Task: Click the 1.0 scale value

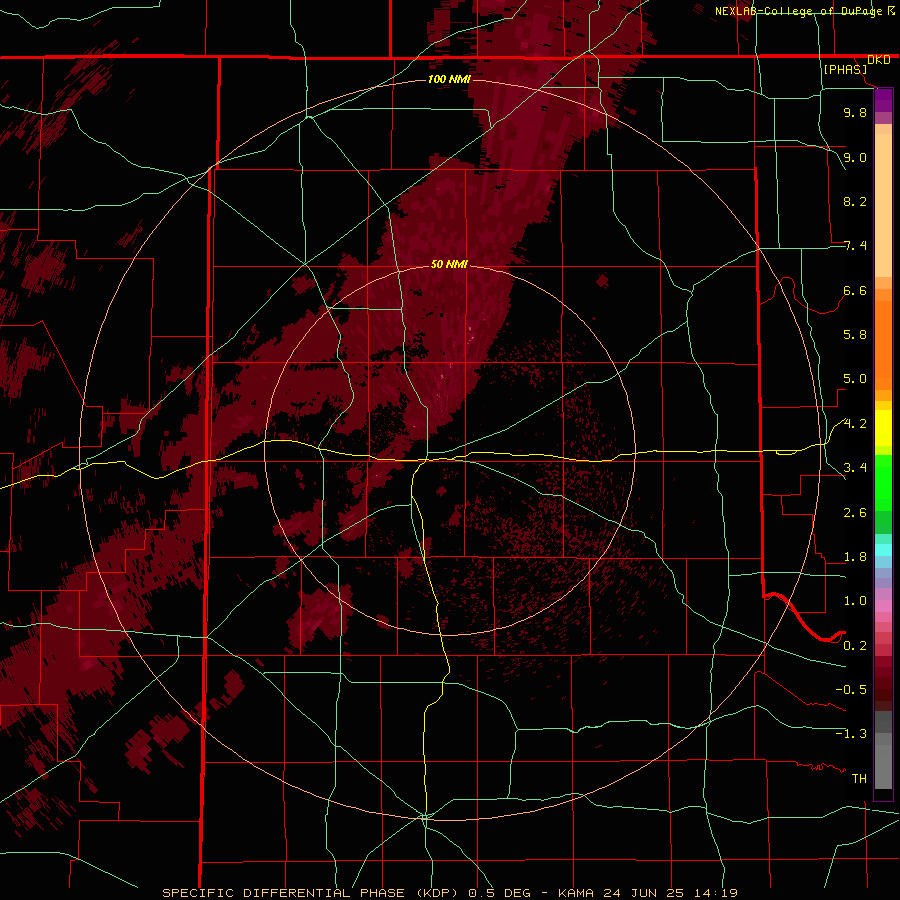Action: pos(855,601)
